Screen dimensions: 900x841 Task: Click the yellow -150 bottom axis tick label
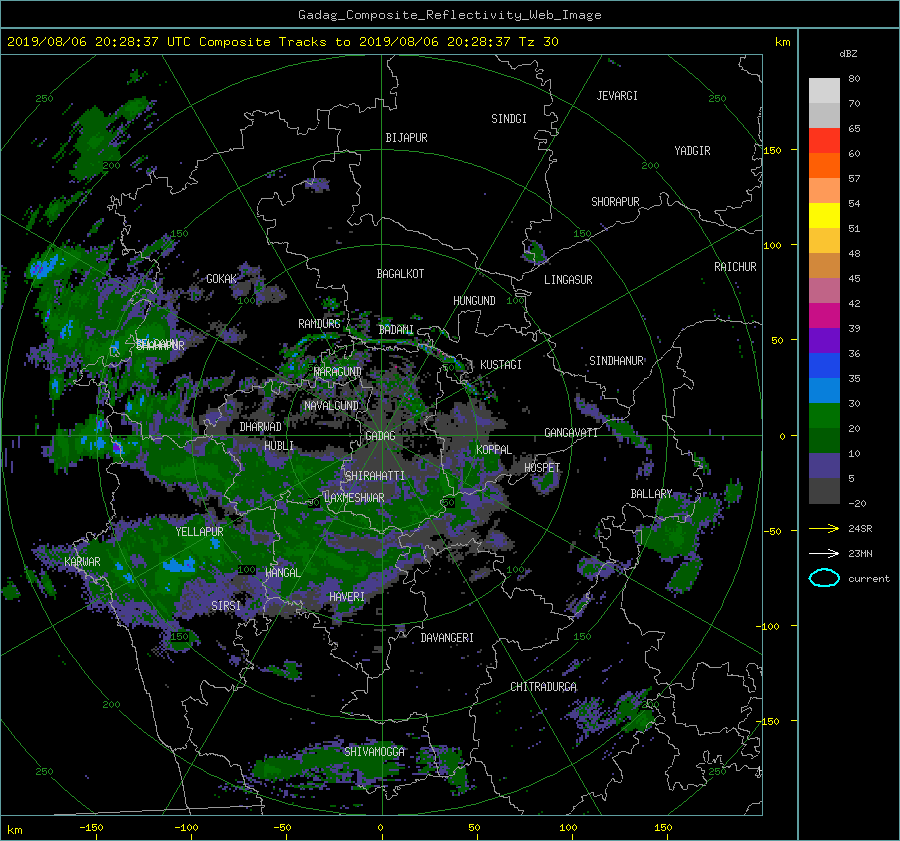point(91,828)
